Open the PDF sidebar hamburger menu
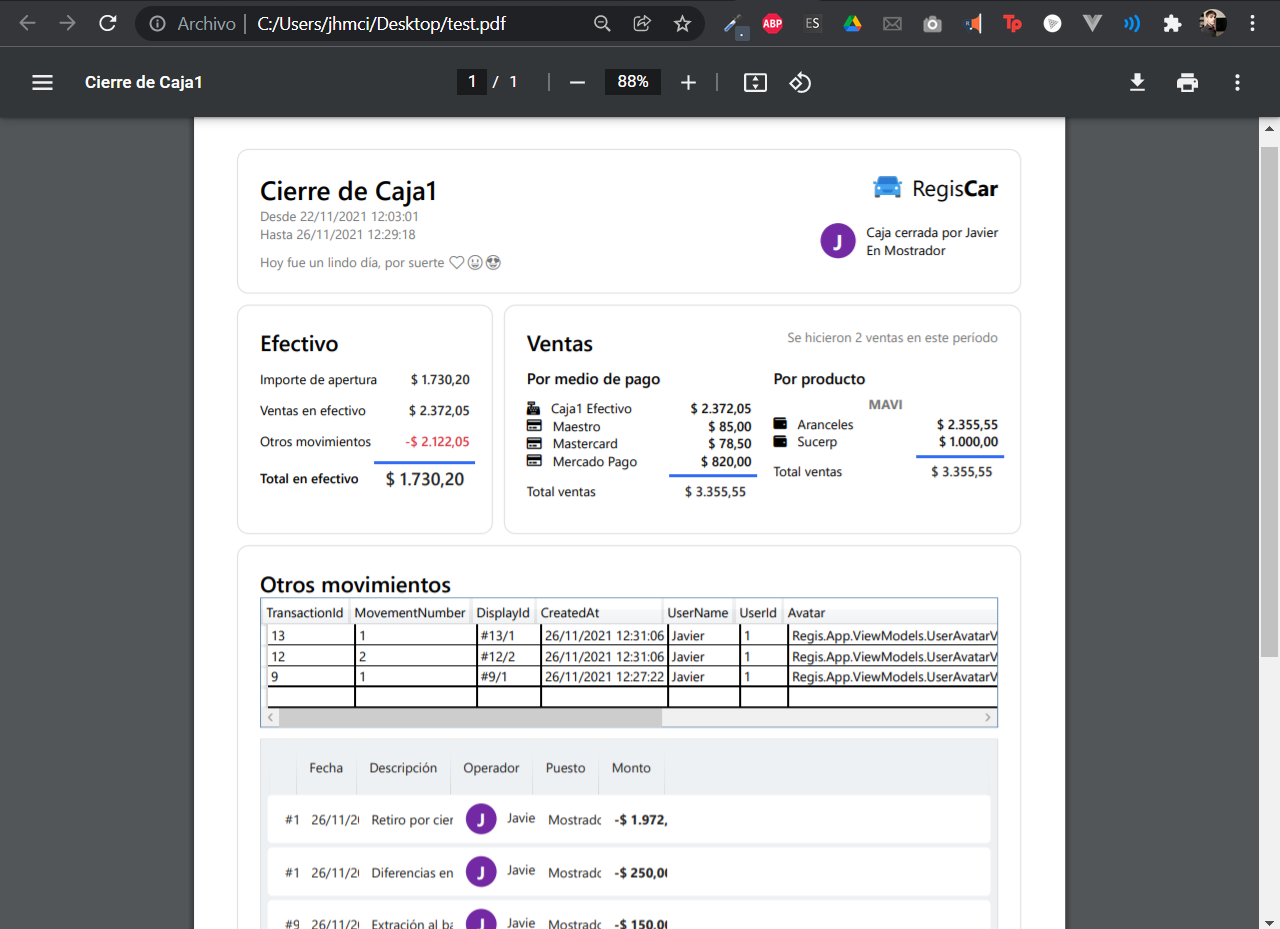 tap(42, 82)
